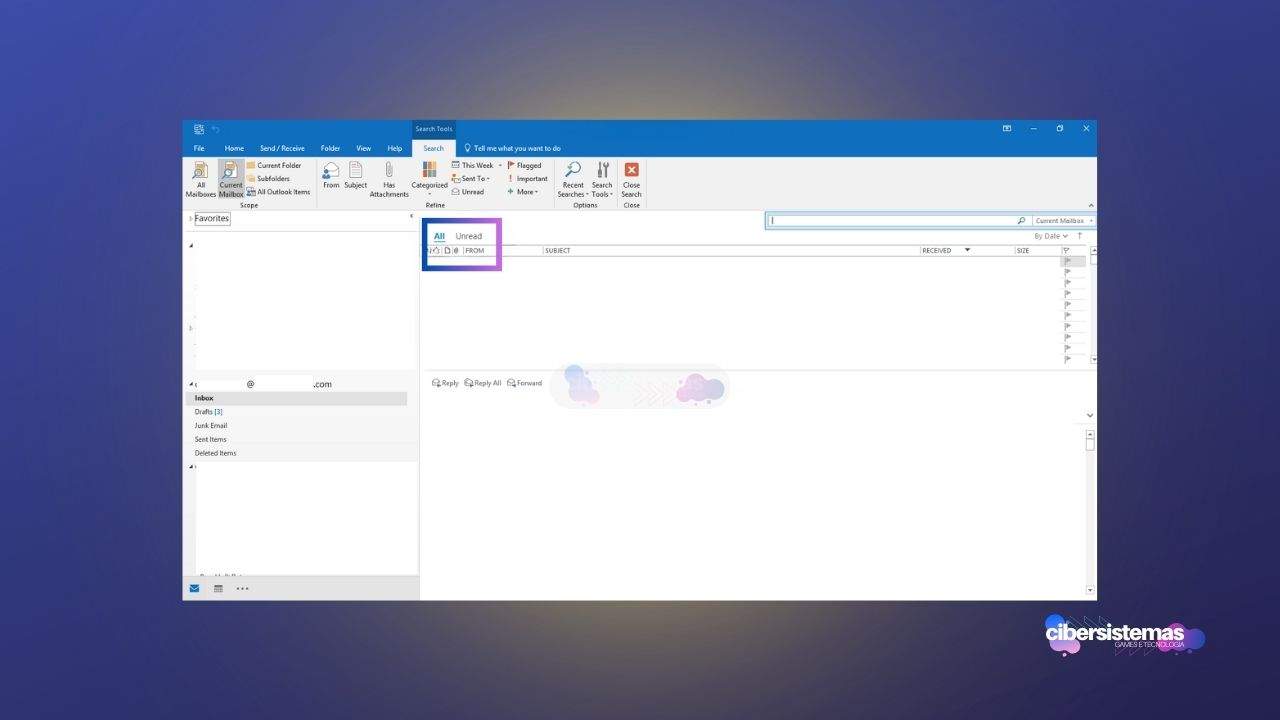This screenshot has width=1280, height=720.
Task: Open the More refine options dropdown
Action: (523, 192)
